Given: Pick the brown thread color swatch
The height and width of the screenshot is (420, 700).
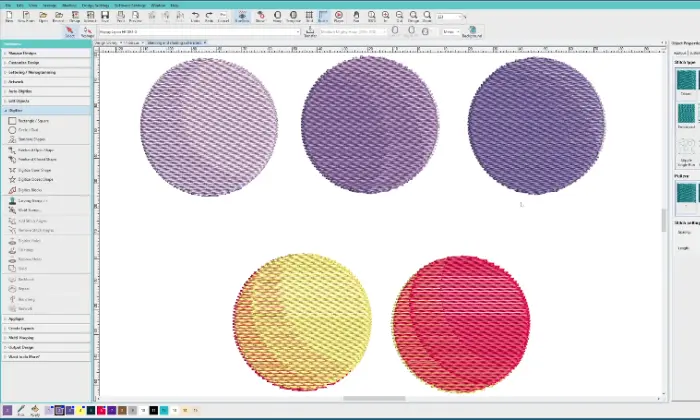Looking at the screenshot, I should tap(122, 410).
